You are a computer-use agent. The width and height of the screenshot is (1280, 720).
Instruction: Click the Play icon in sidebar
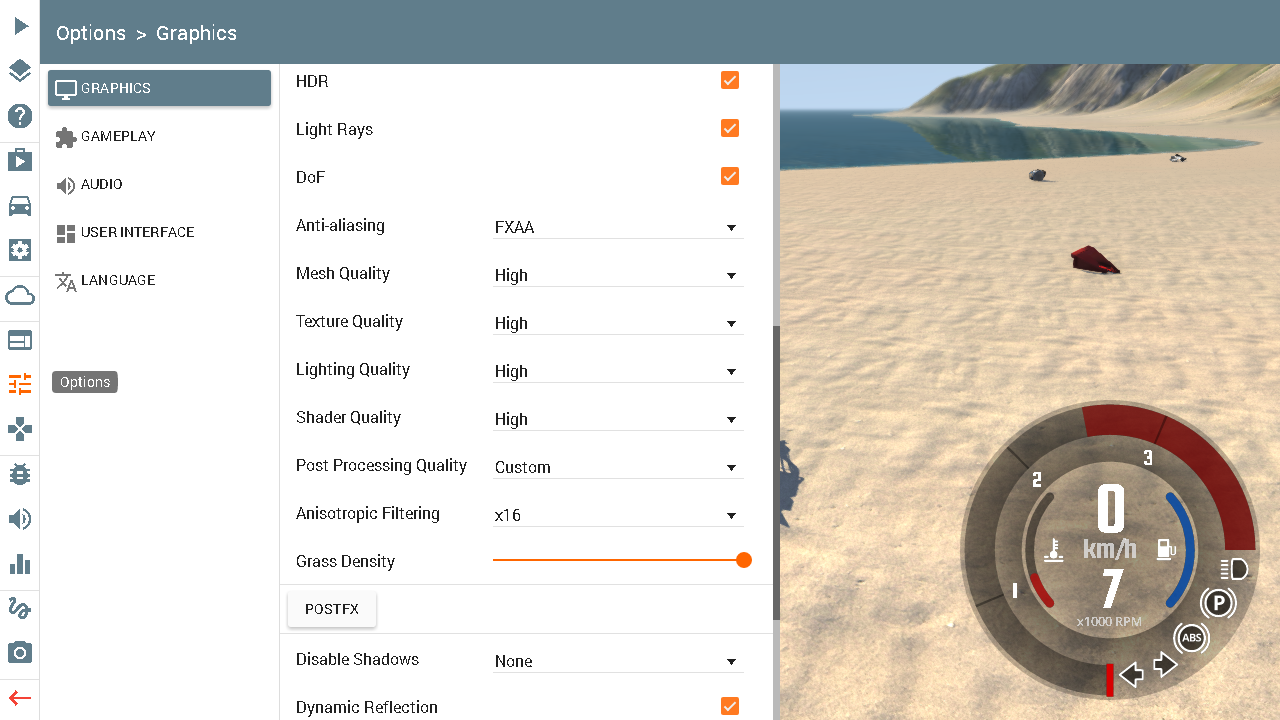[20, 26]
